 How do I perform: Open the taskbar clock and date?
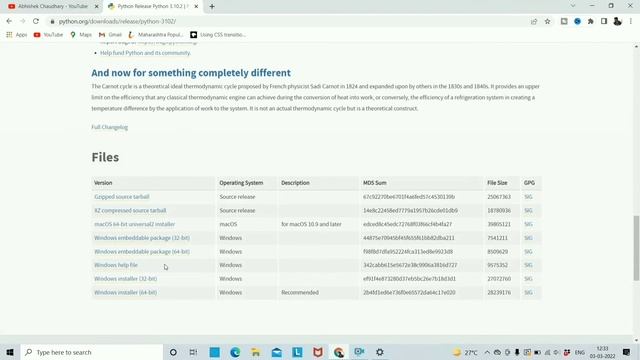click(x=602, y=352)
